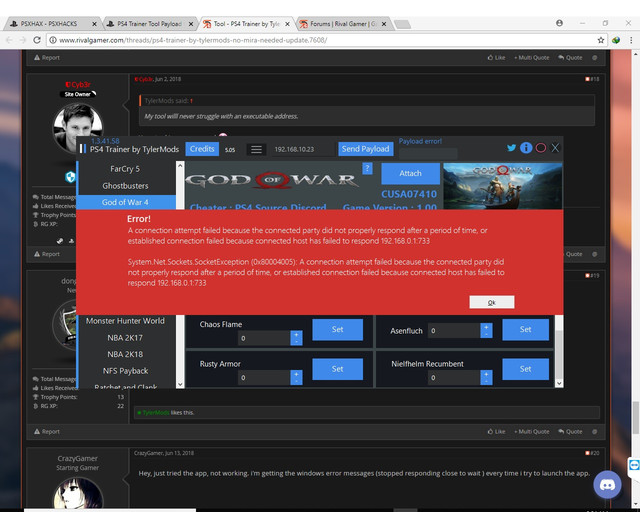
Task: Choose Monster Hunter World from the list
Action: (x=125, y=321)
